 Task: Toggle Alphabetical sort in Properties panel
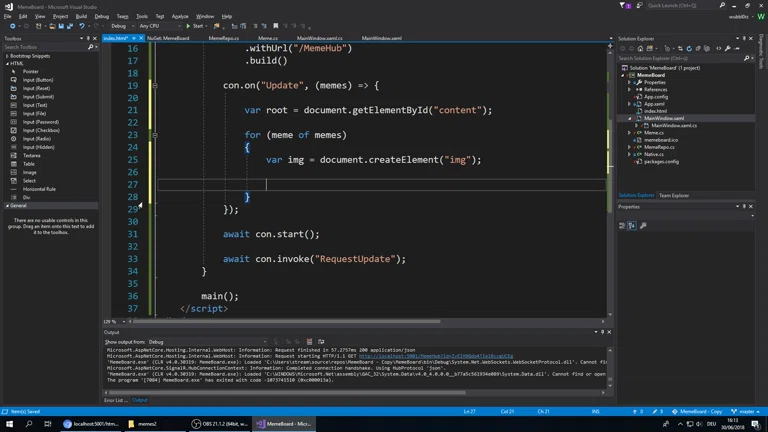click(x=632, y=226)
